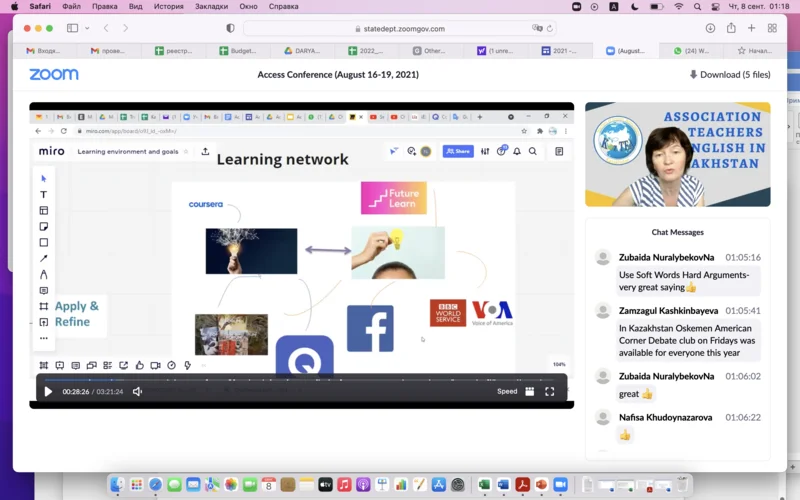Expand Safari sidebar dropdown chevron
Image resolution: width=800 pixels, height=500 pixels.
point(87,28)
